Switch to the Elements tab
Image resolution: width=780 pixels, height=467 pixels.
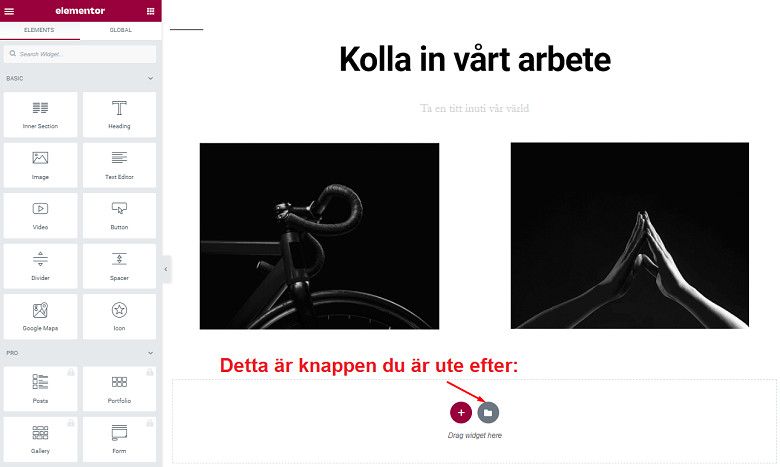39,30
